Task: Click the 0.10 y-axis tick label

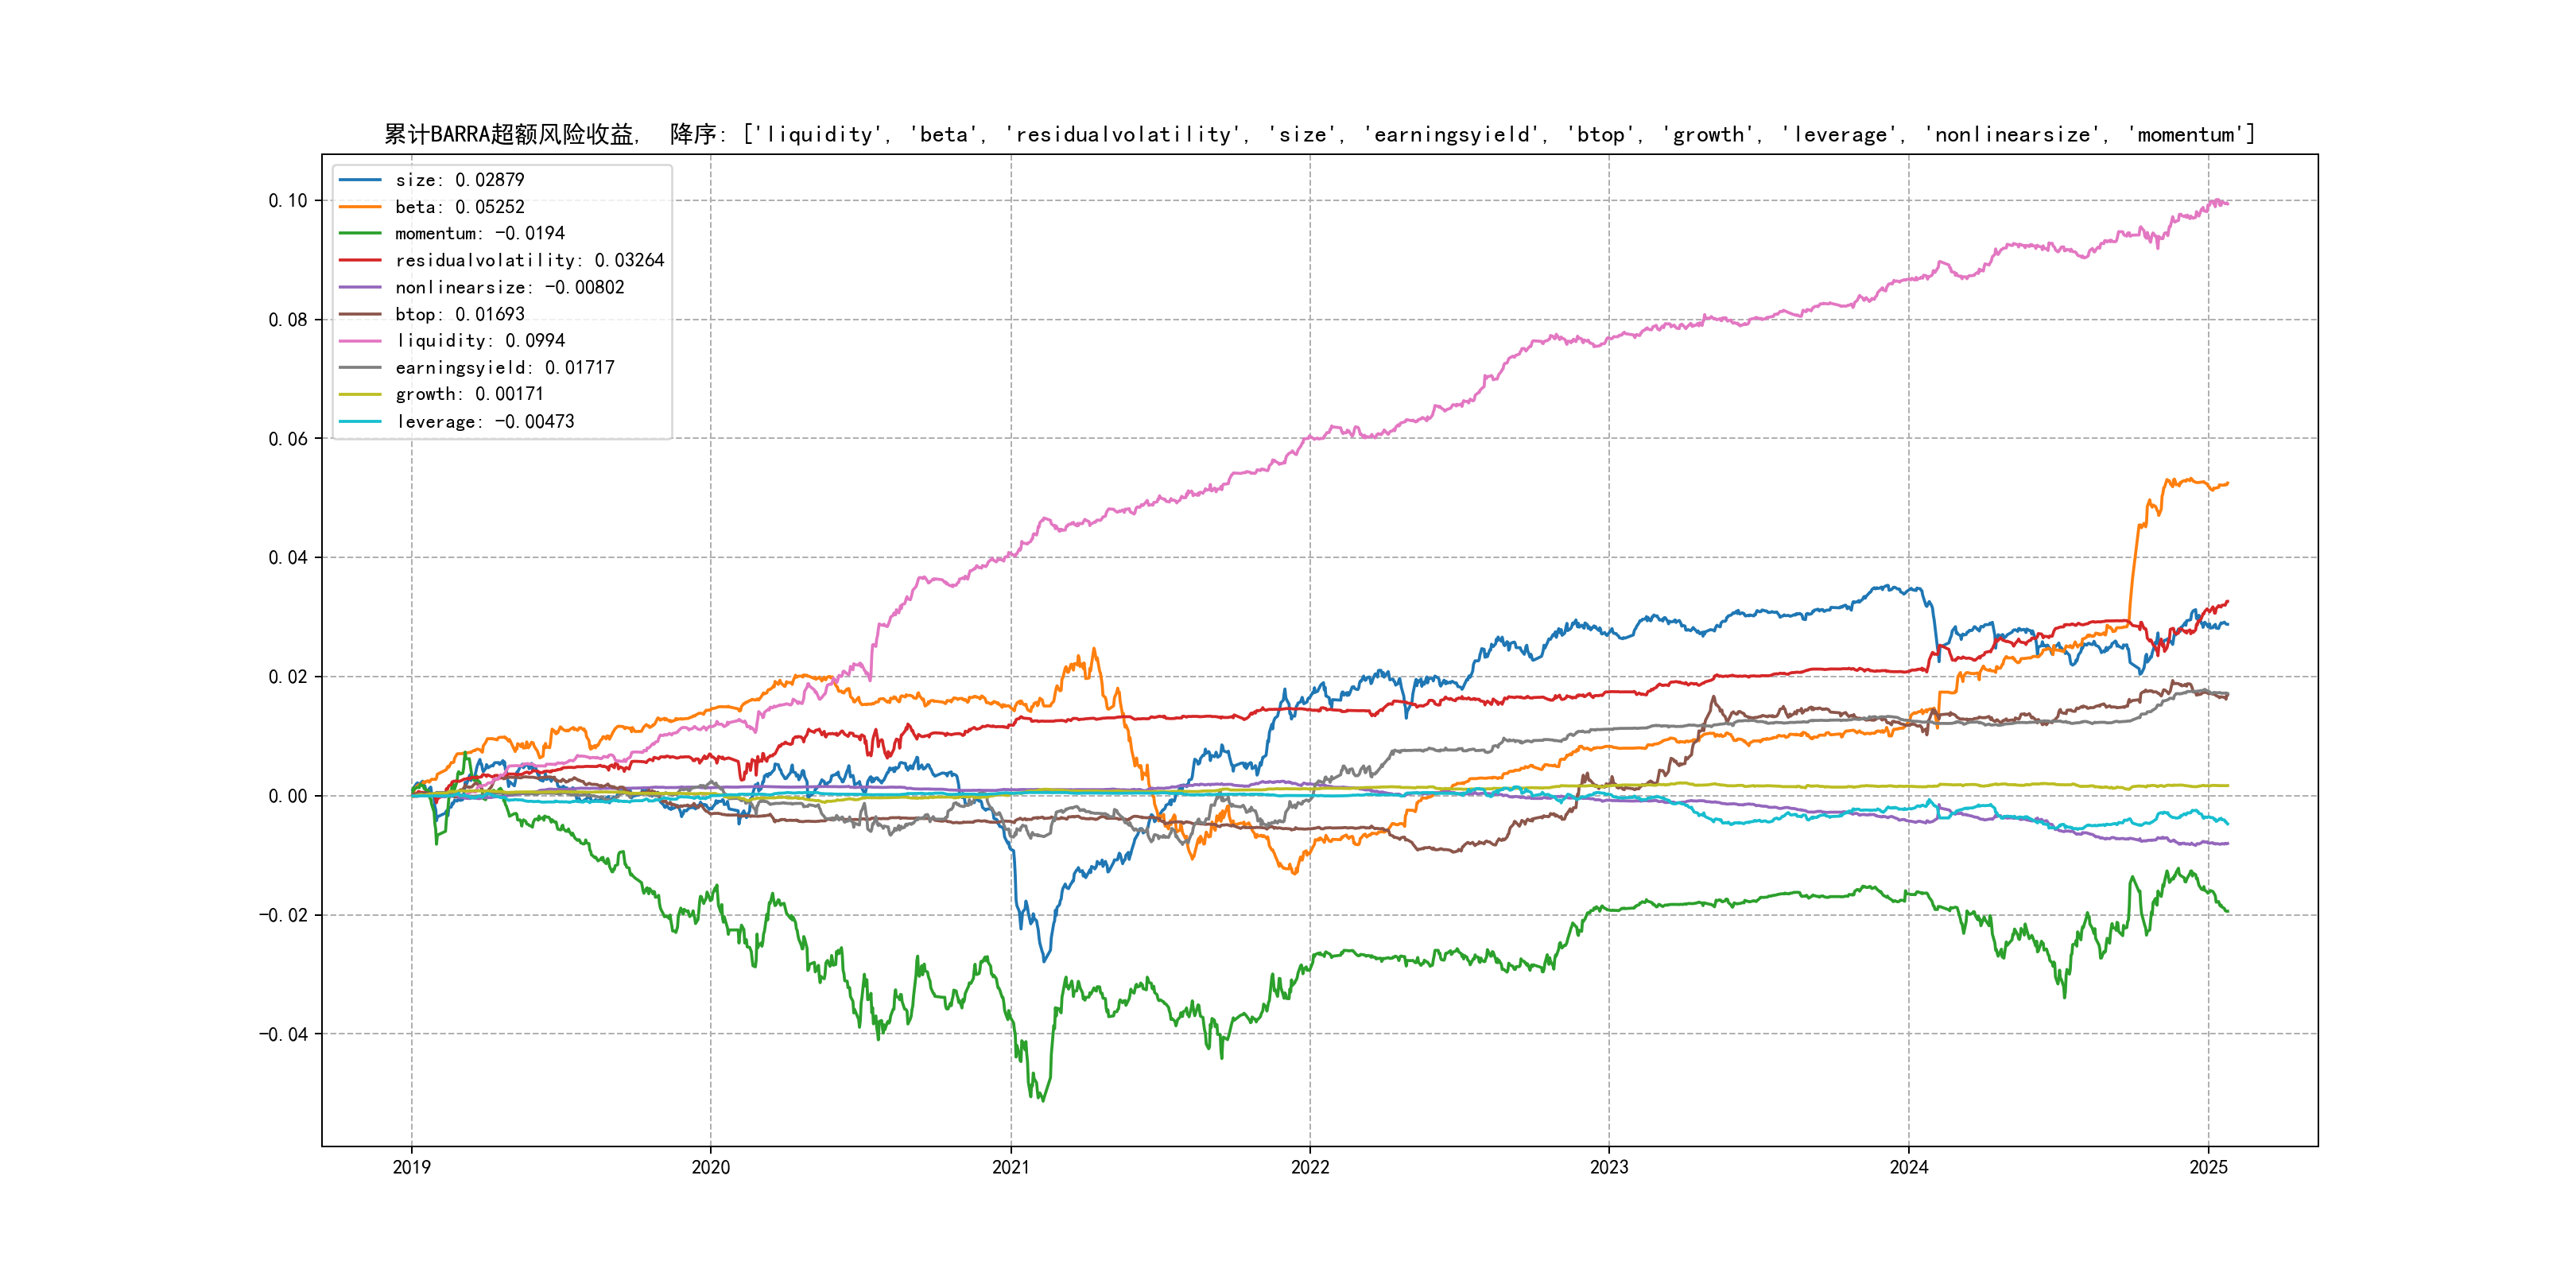Action: pyautogui.click(x=287, y=200)
